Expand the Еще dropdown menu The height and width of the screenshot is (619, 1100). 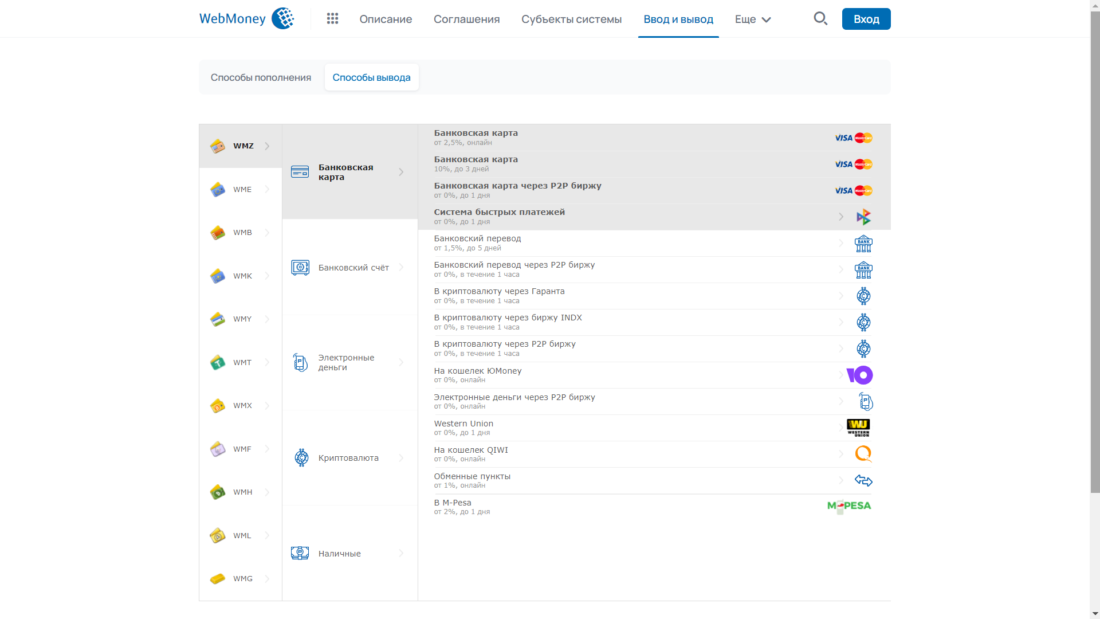click(752, 19)
